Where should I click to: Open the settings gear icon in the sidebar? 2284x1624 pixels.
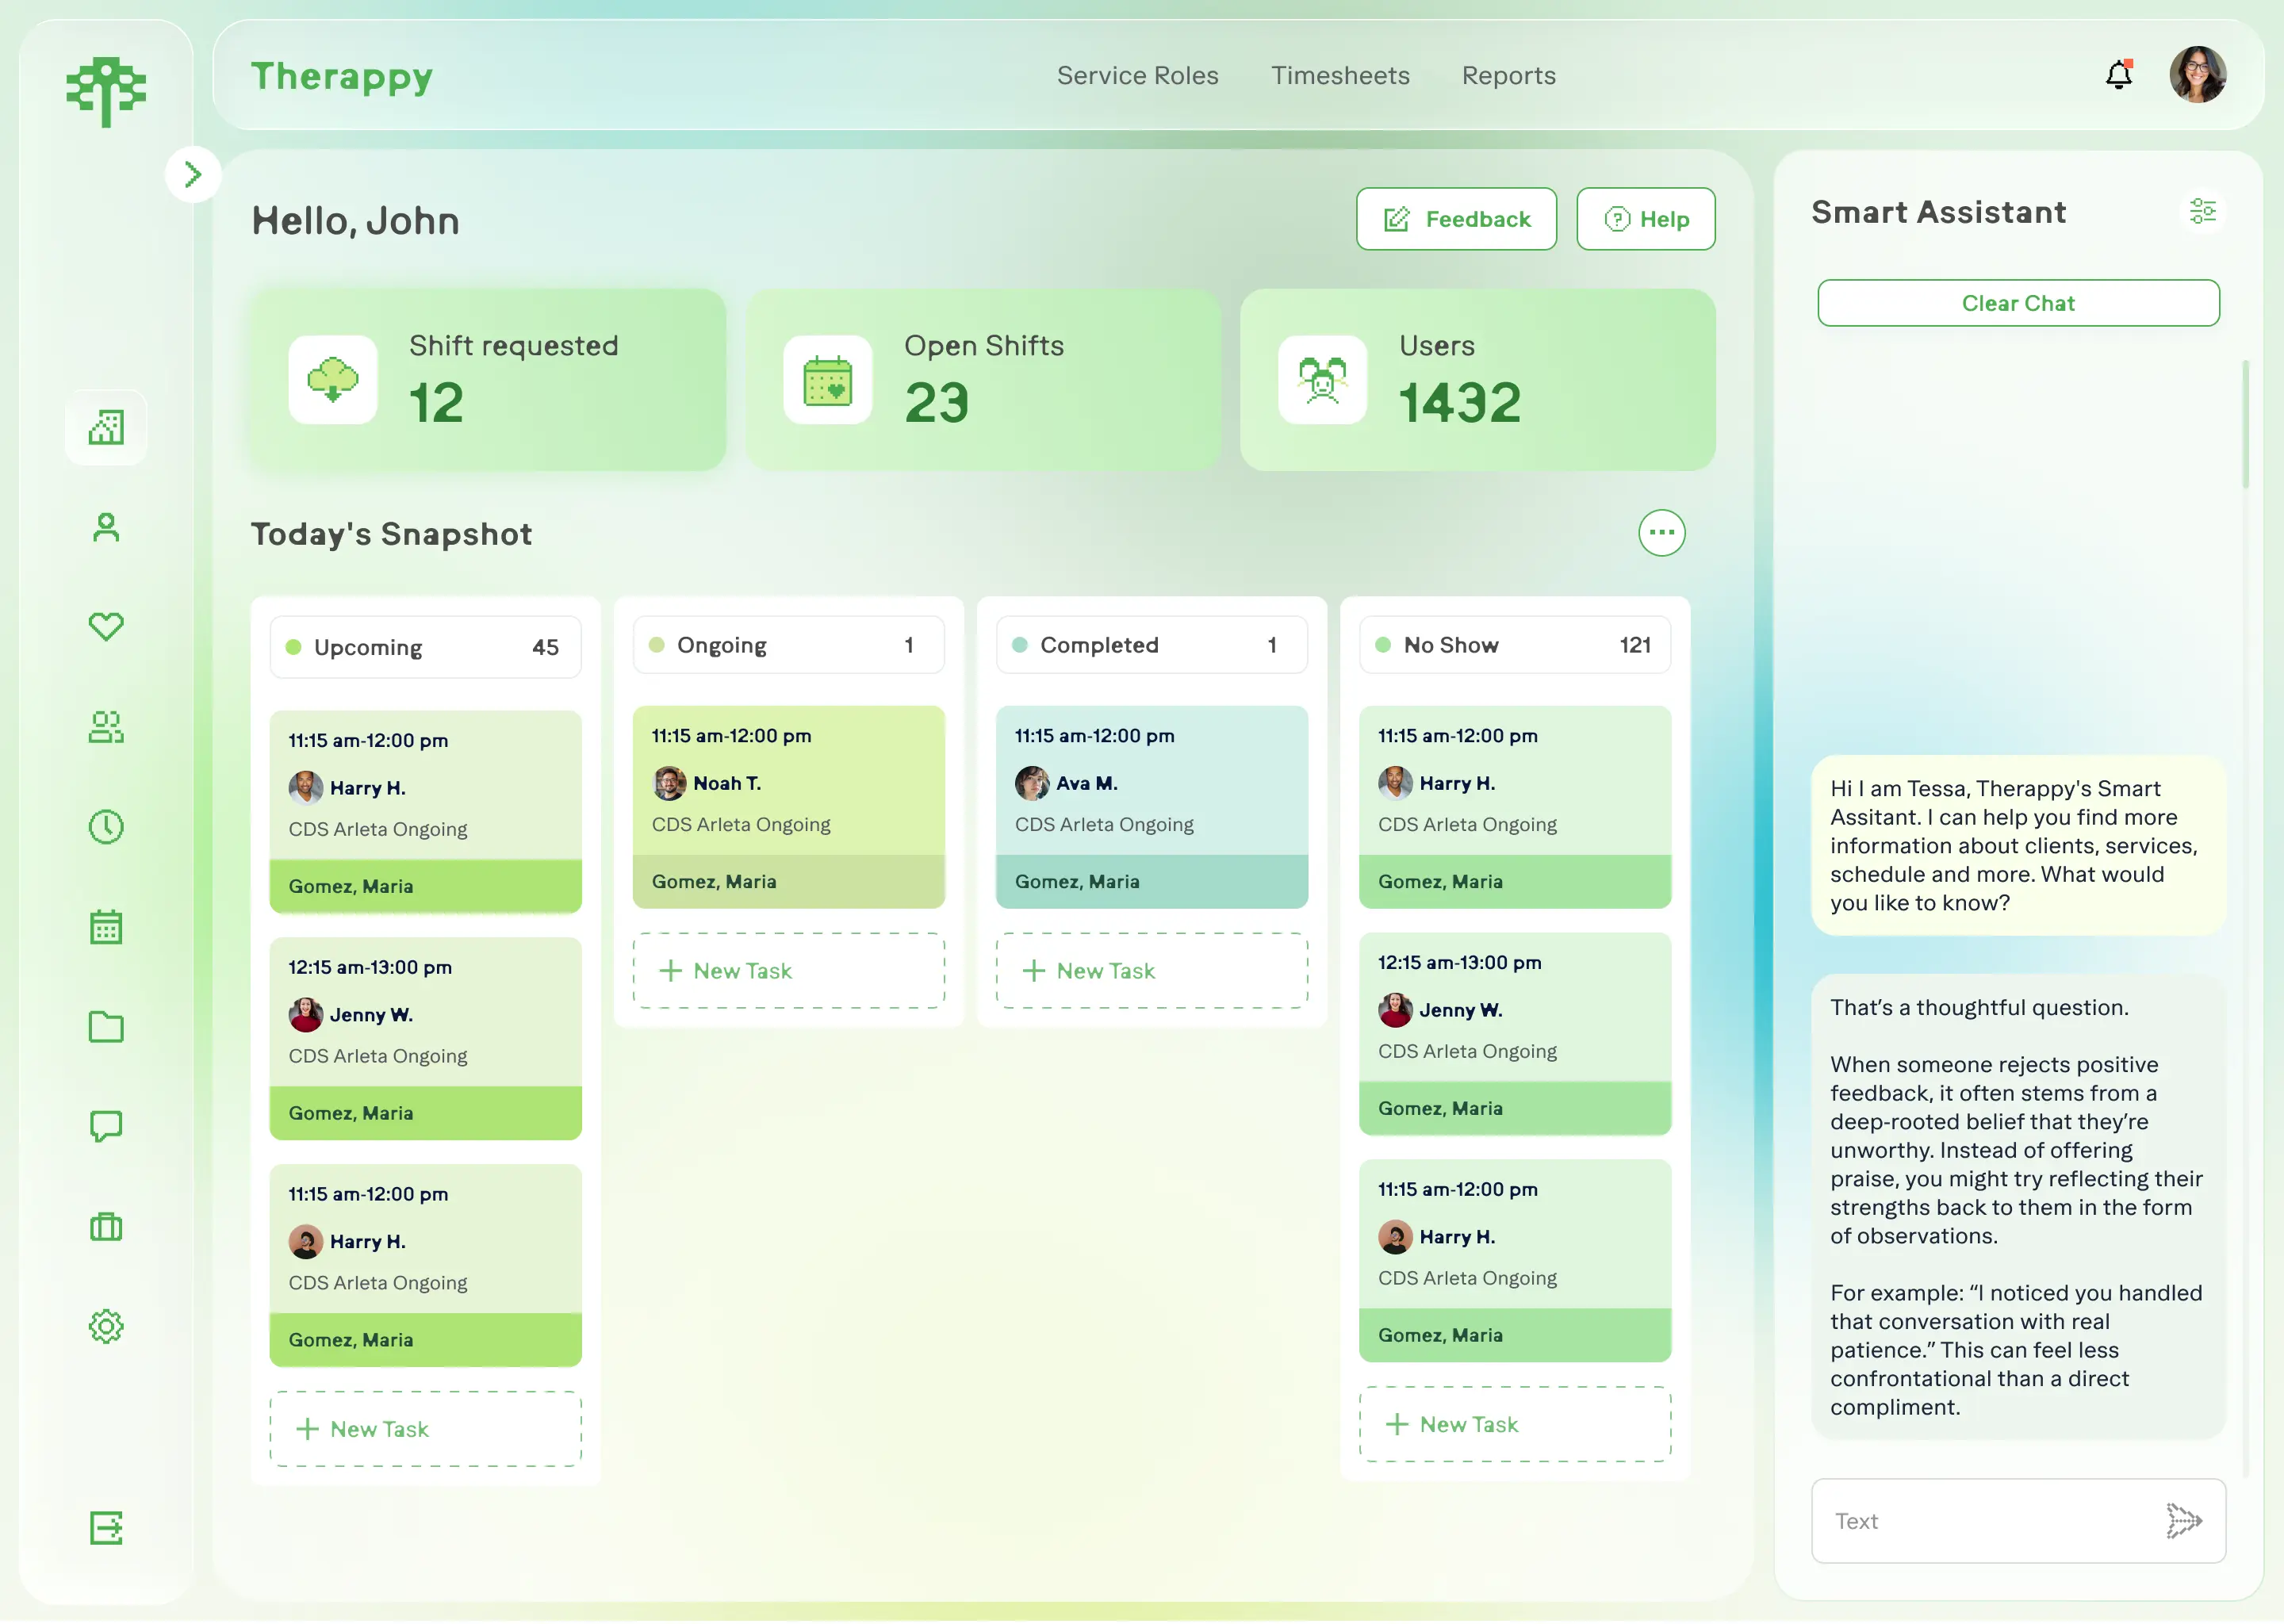106,1326
